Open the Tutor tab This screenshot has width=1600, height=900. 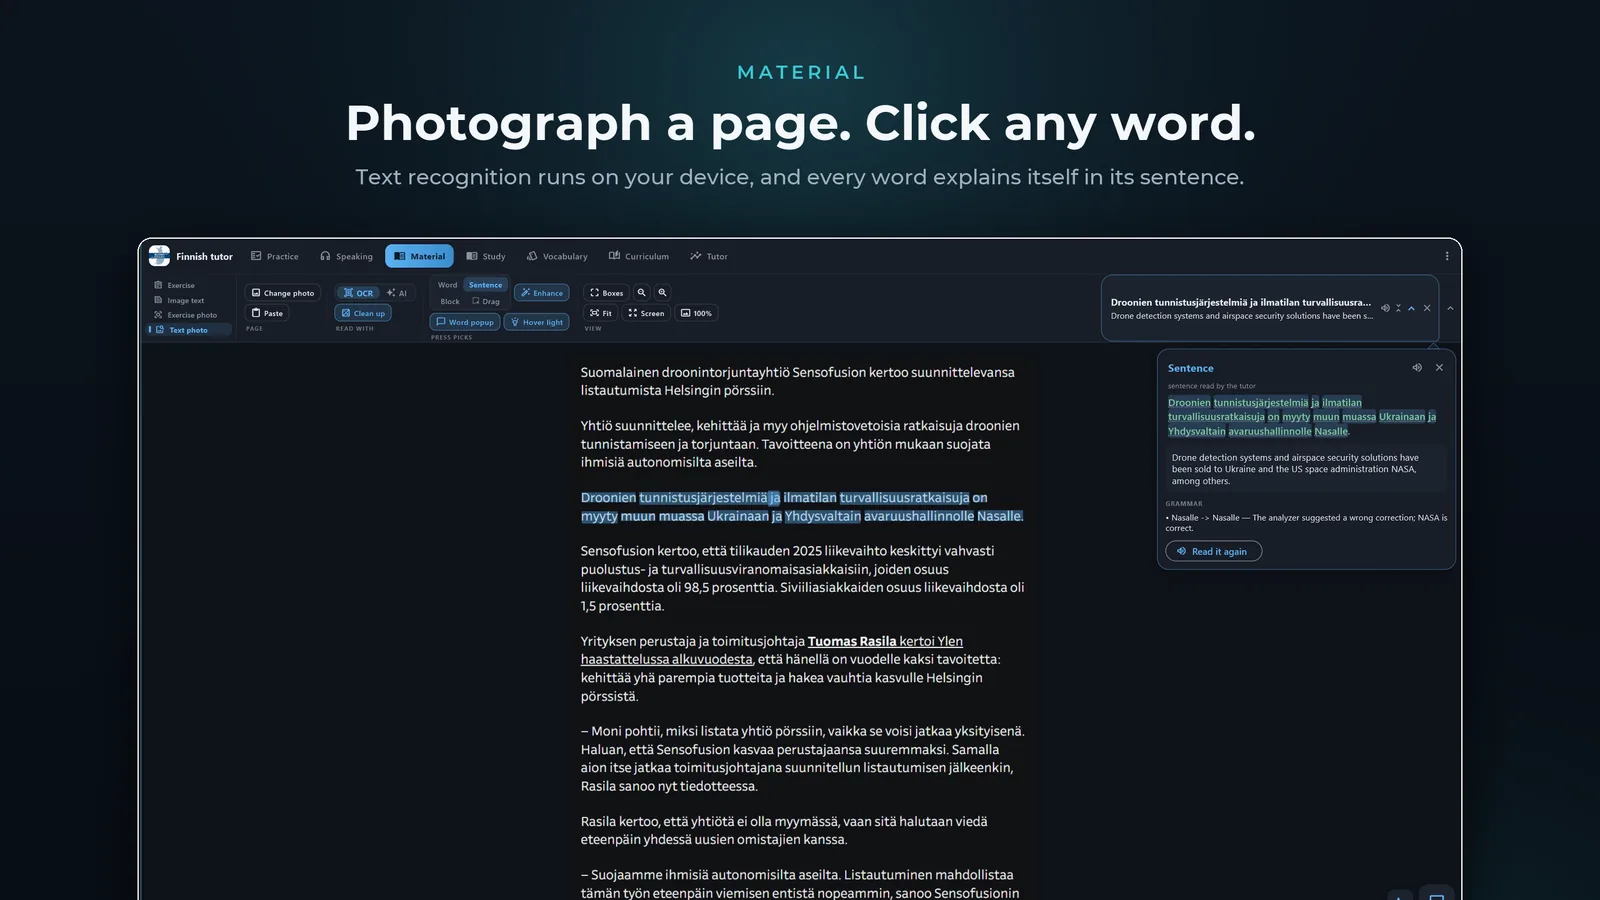point(709,256)
